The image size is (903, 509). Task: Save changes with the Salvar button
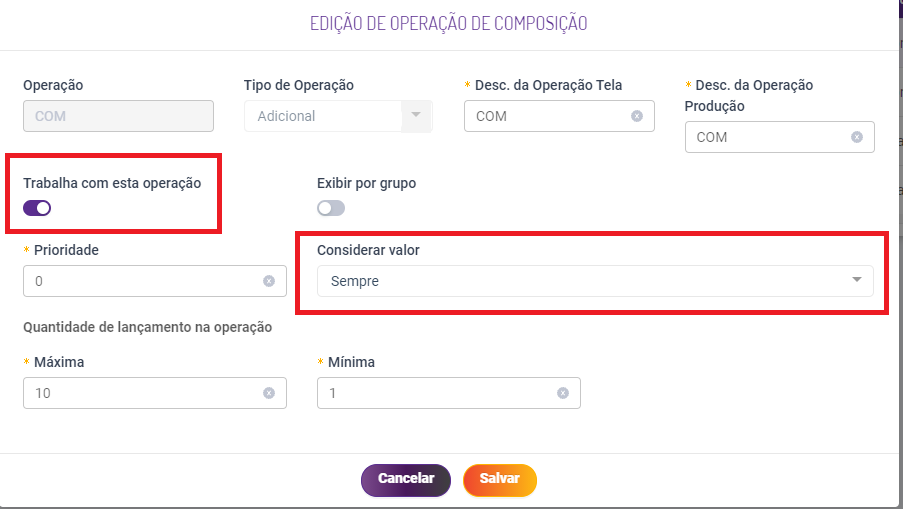pos(499,479)
